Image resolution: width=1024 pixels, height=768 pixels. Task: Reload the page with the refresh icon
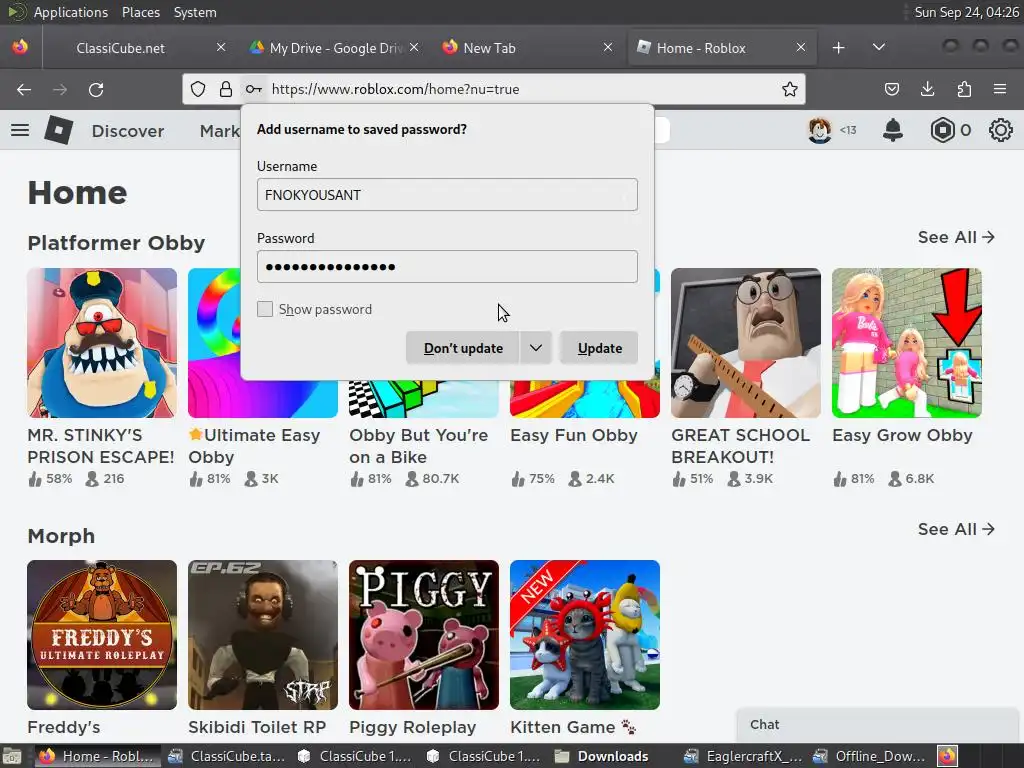pos(96,89)
